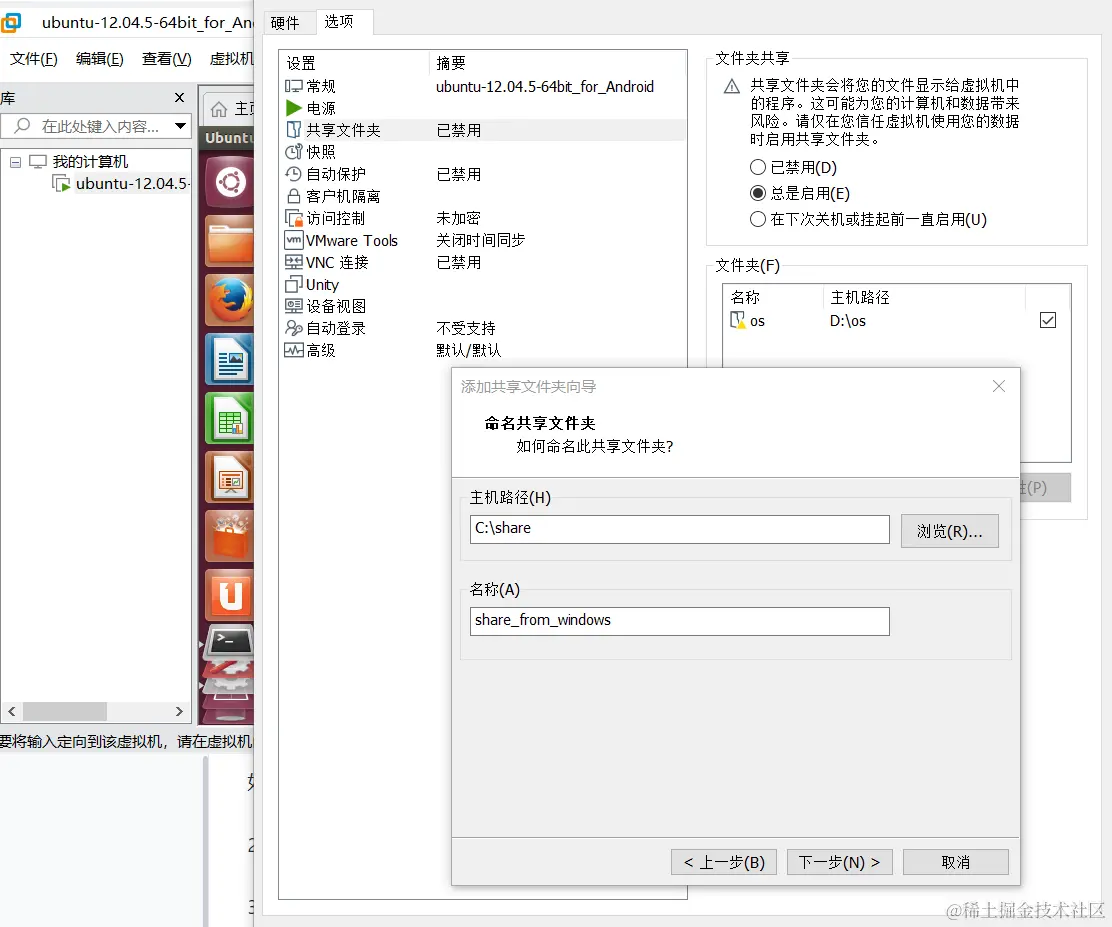Select the Unity settings row

[483, 284]
